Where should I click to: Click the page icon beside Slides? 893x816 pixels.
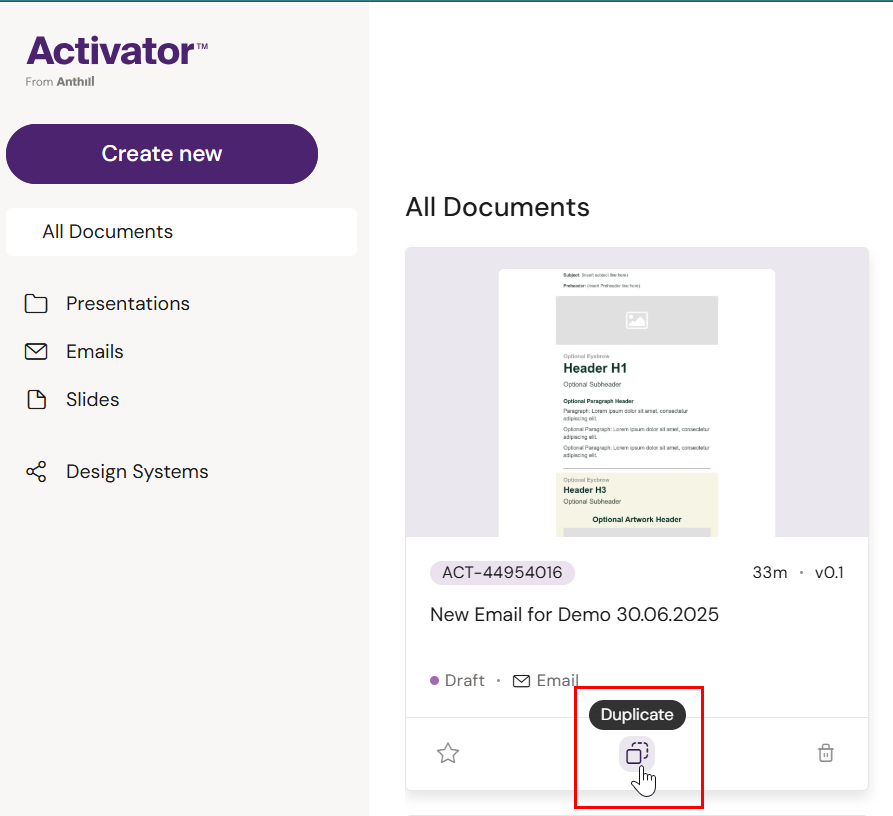pyautogui.click(x=36, y=400)
